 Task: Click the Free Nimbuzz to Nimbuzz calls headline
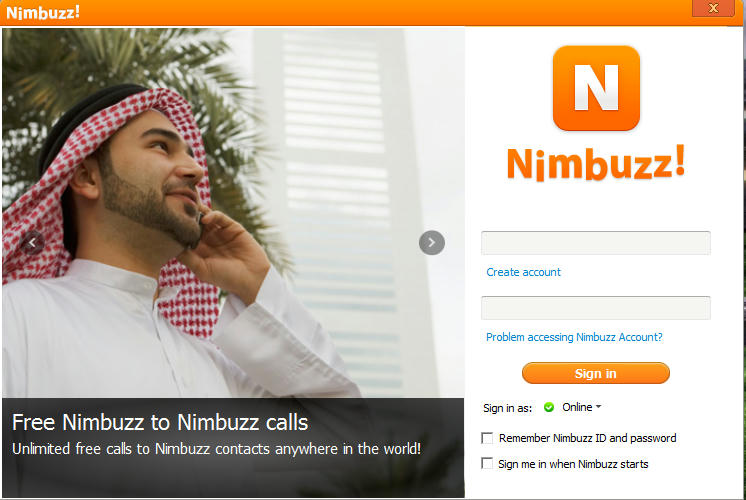(x=160, y=422)
